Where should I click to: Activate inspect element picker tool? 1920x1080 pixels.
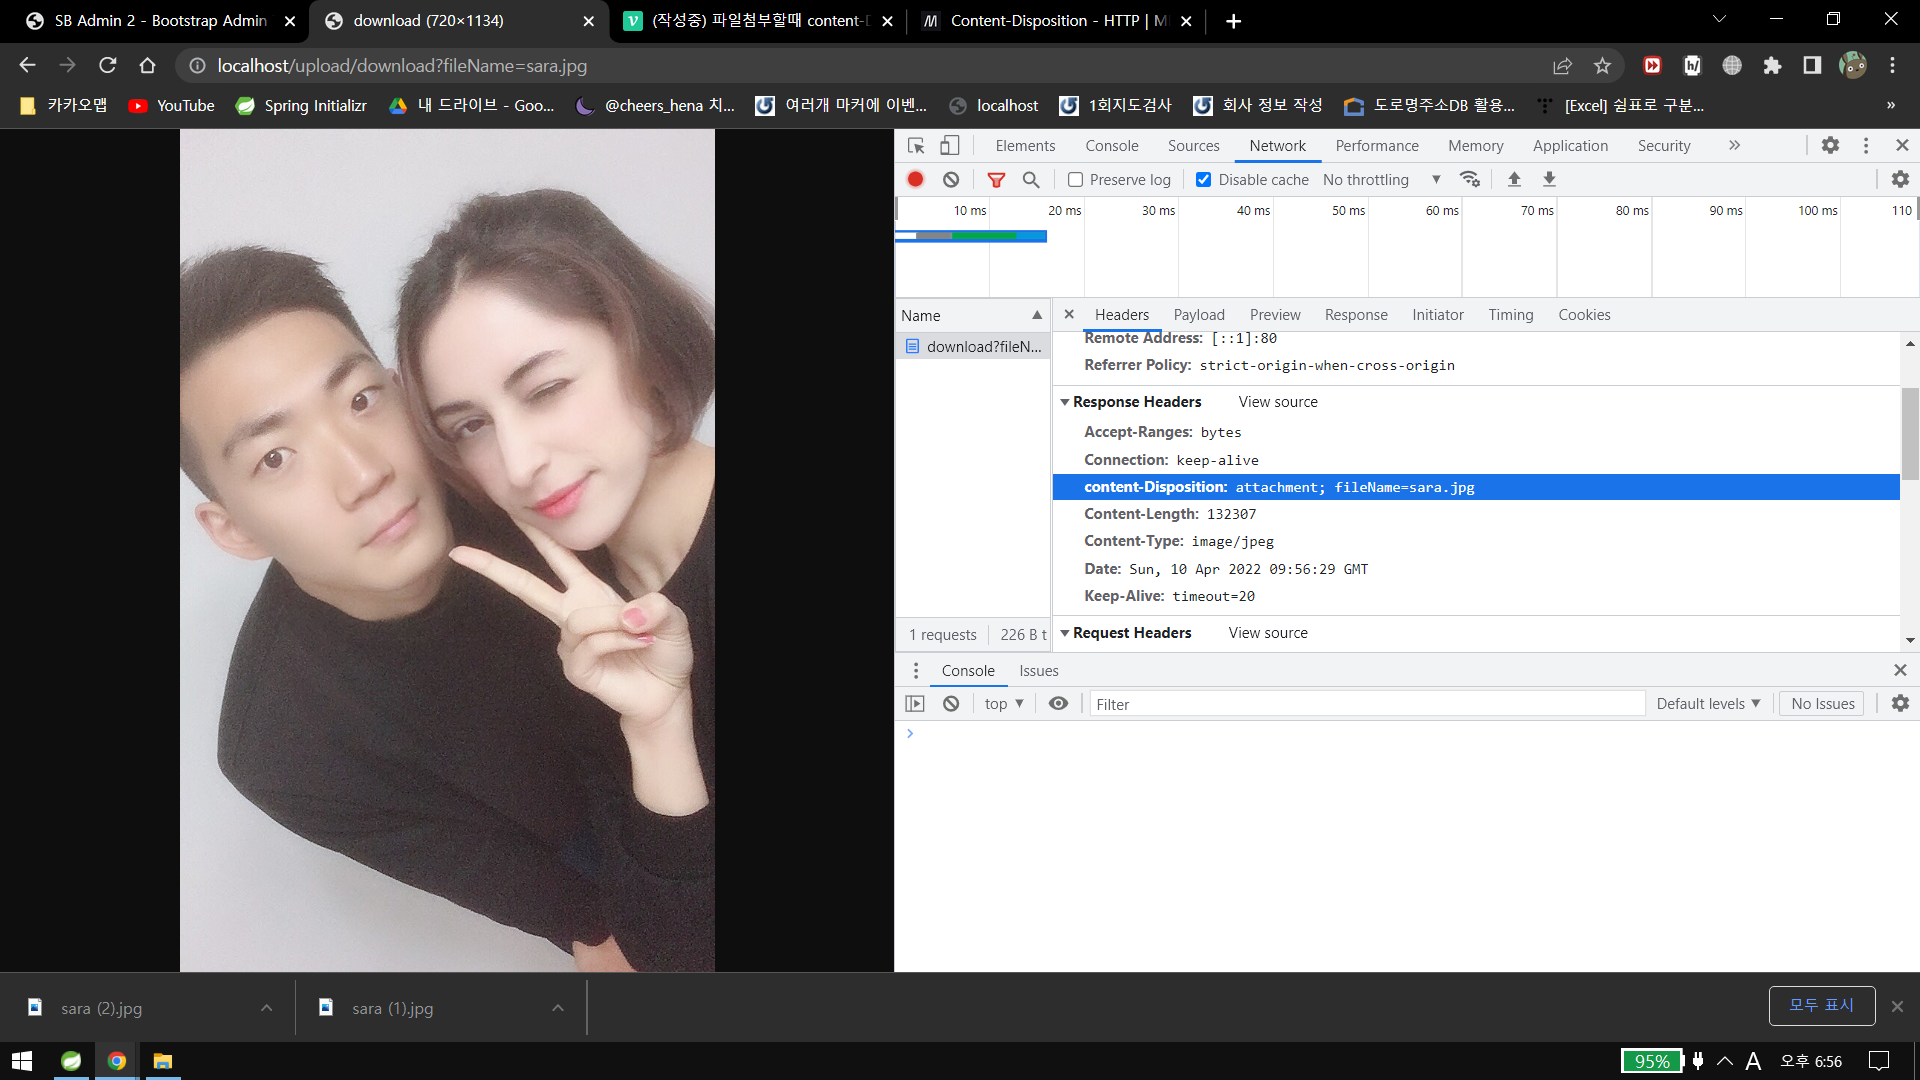916,146
